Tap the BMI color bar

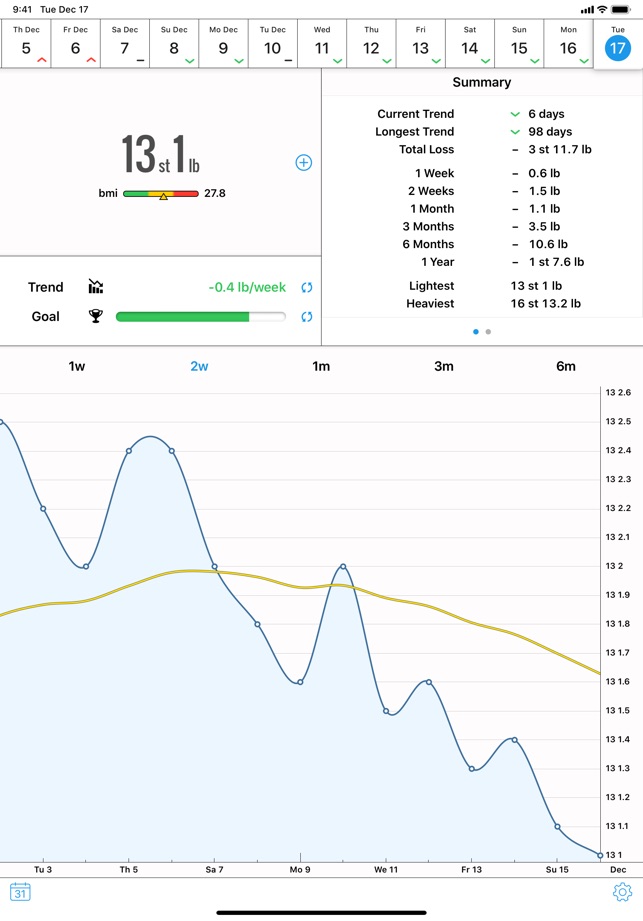point(161,193)
